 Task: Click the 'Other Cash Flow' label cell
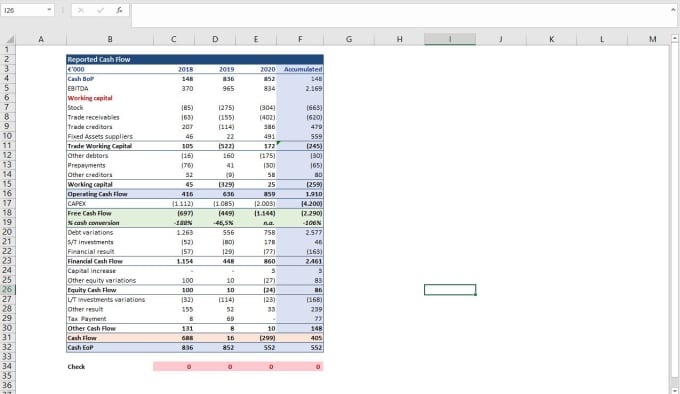point(110,328)
